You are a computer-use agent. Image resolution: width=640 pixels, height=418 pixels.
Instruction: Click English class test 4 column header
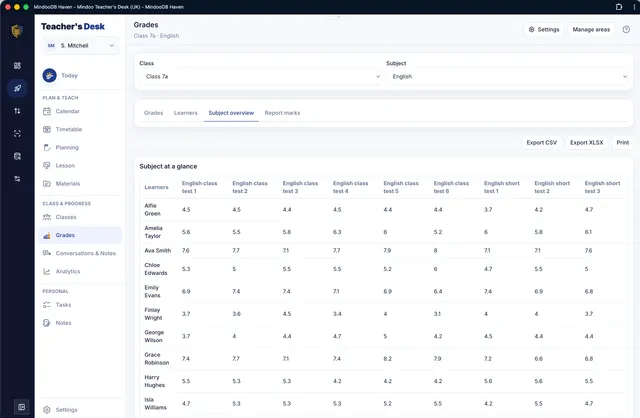[350, 187]
